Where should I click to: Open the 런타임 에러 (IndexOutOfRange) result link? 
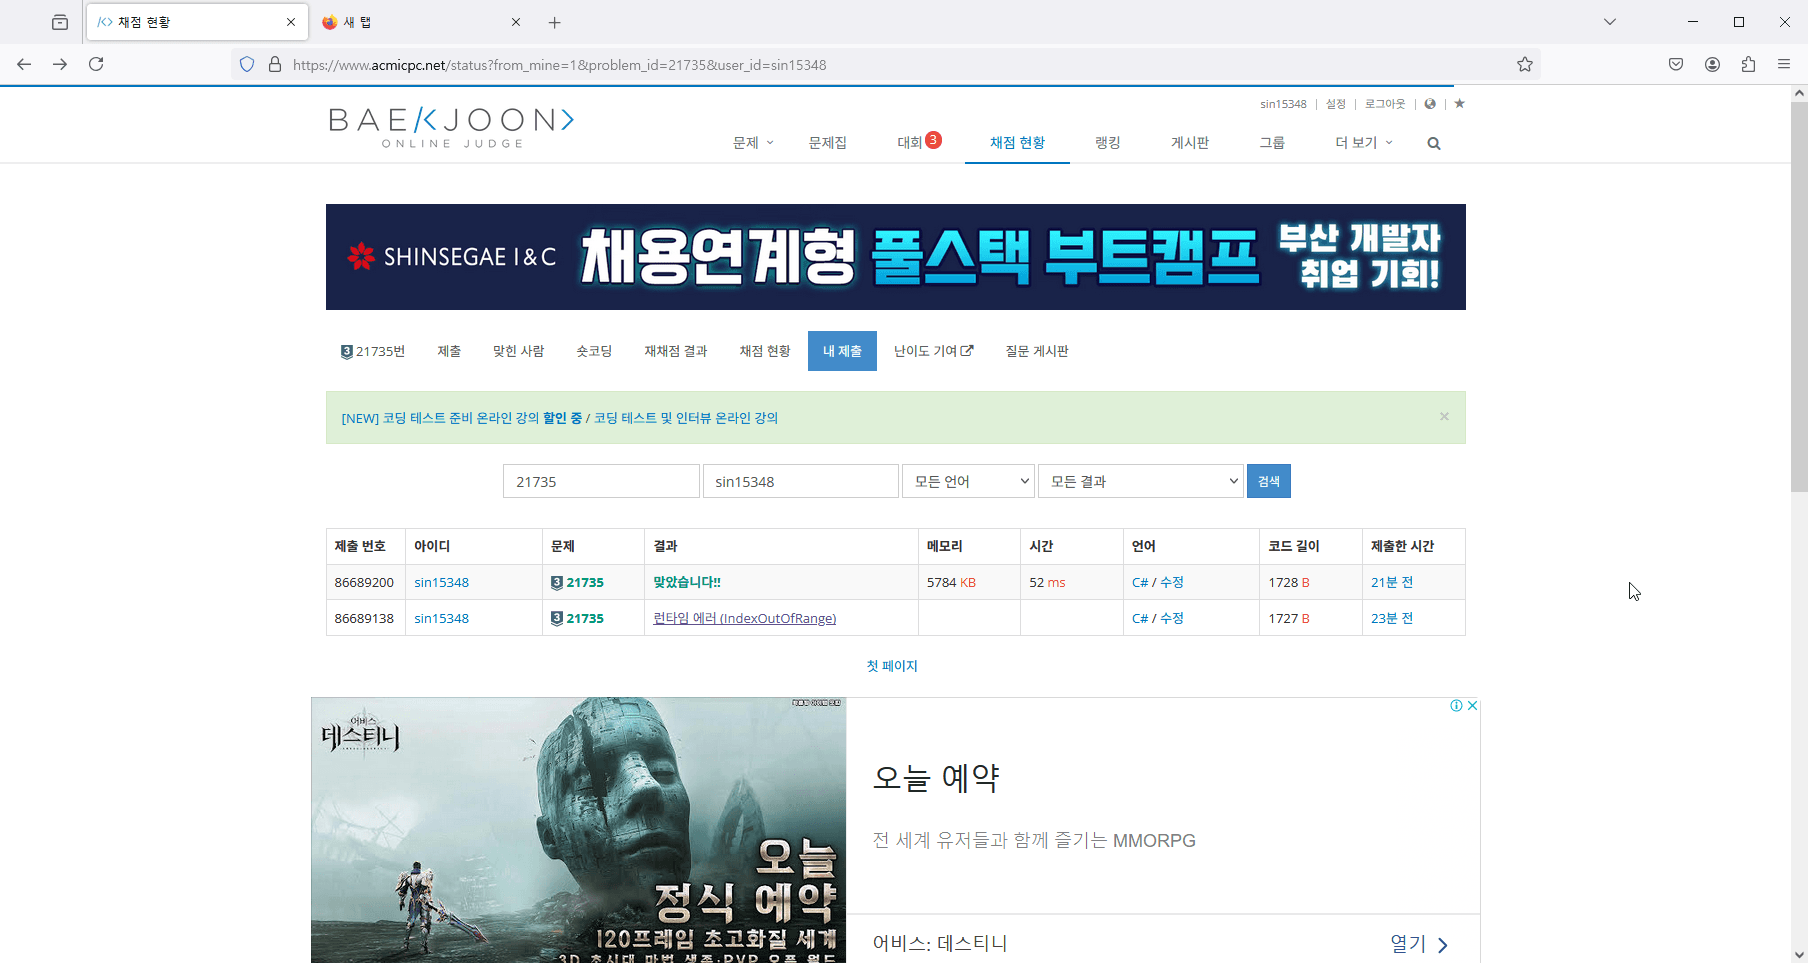click(x=745, y=618)
